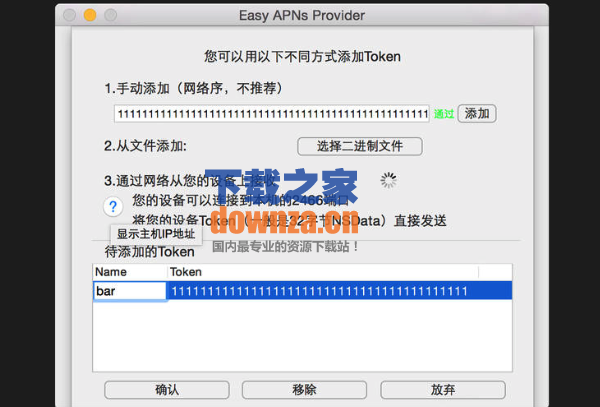600x407 pixels.
Task: Click the 2.从文件添加 label
Action: [x=145, y=146]
